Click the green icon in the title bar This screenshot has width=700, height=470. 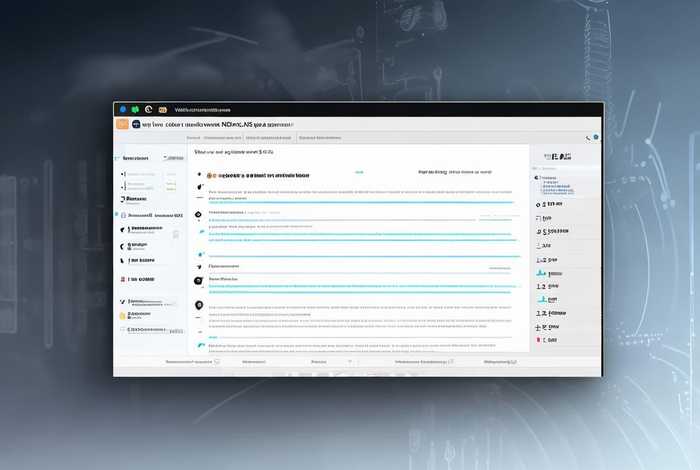[x=136, y=109]
